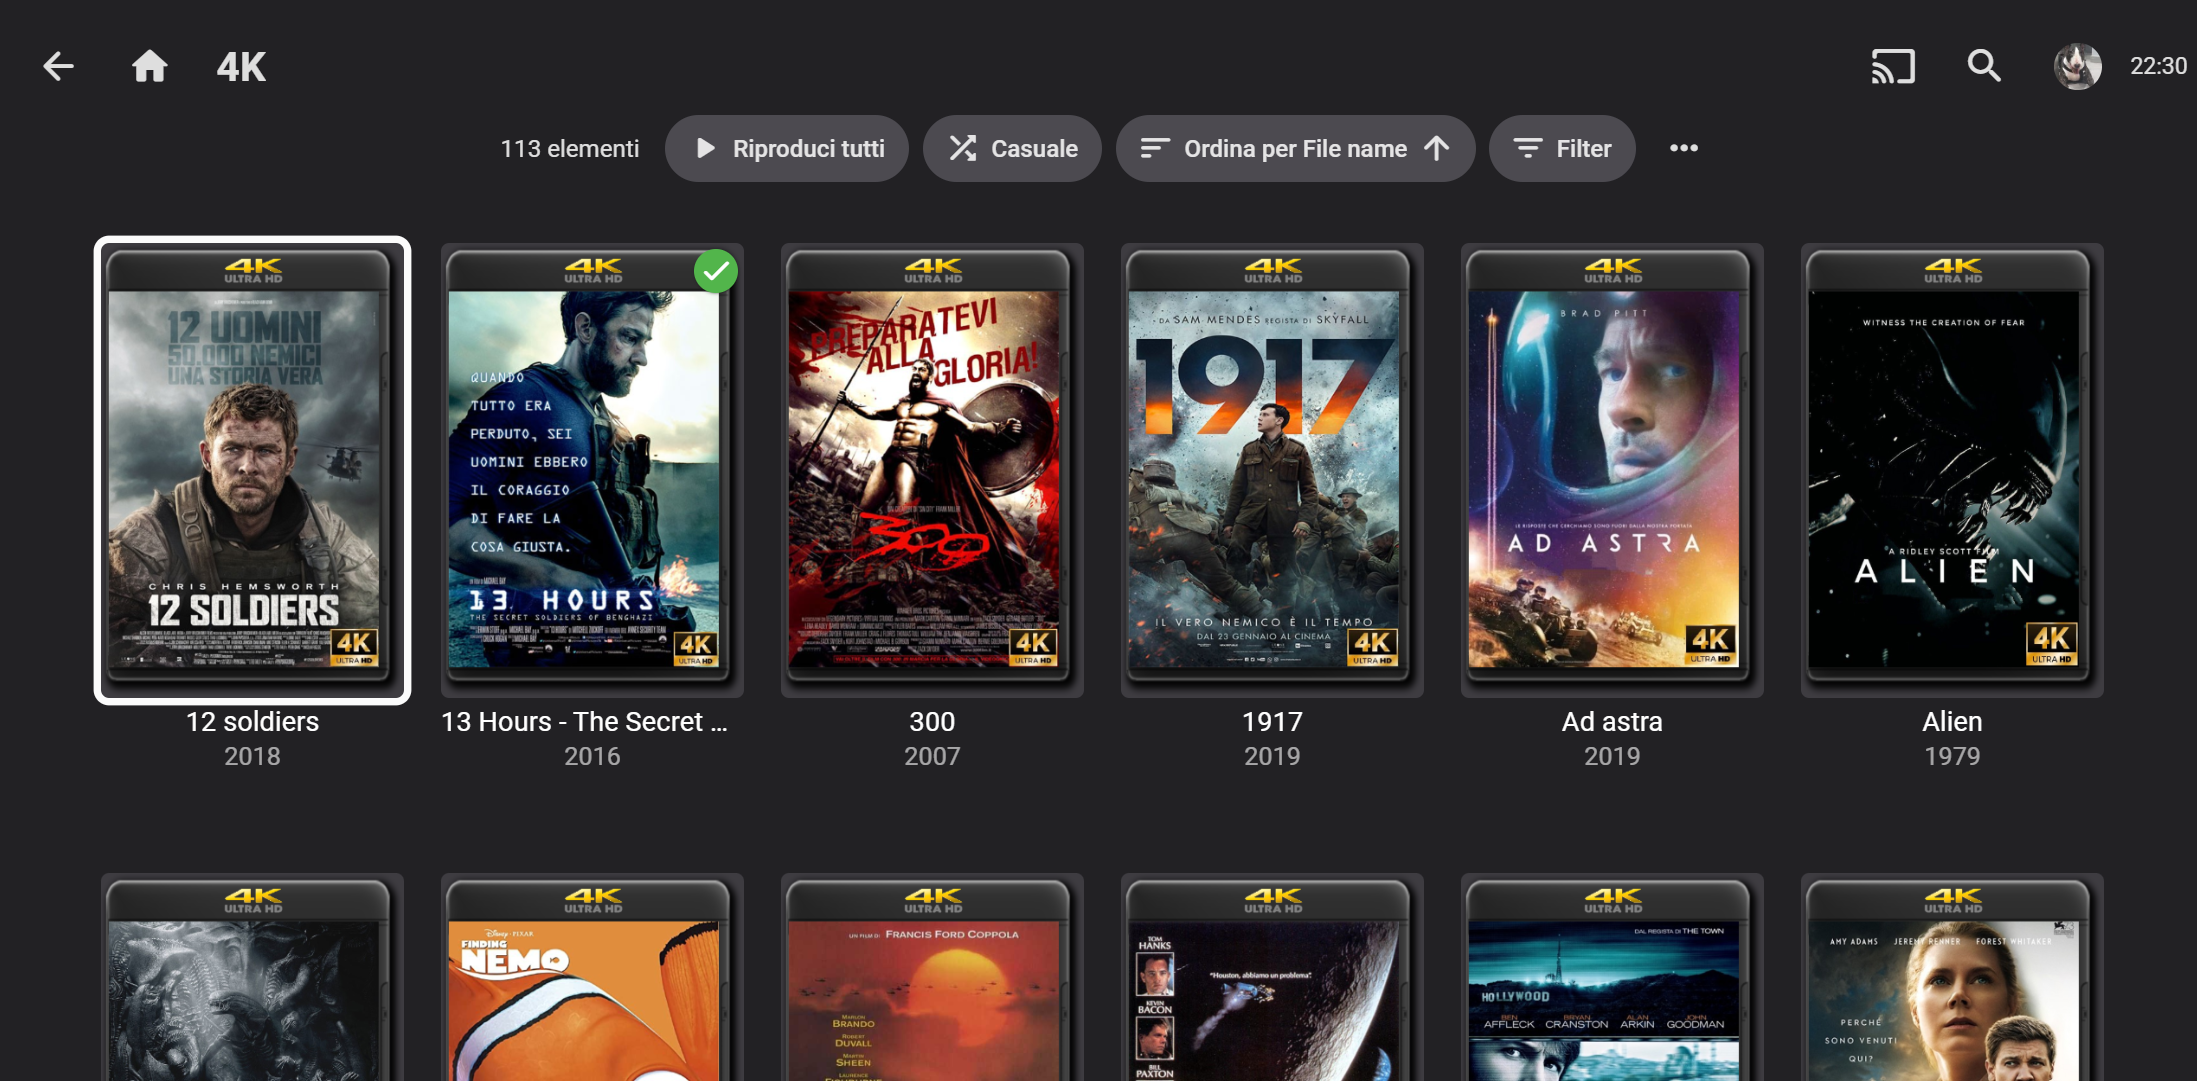
Task: Open search with the magnifier icon
Action: click(x=1984, y=66)
